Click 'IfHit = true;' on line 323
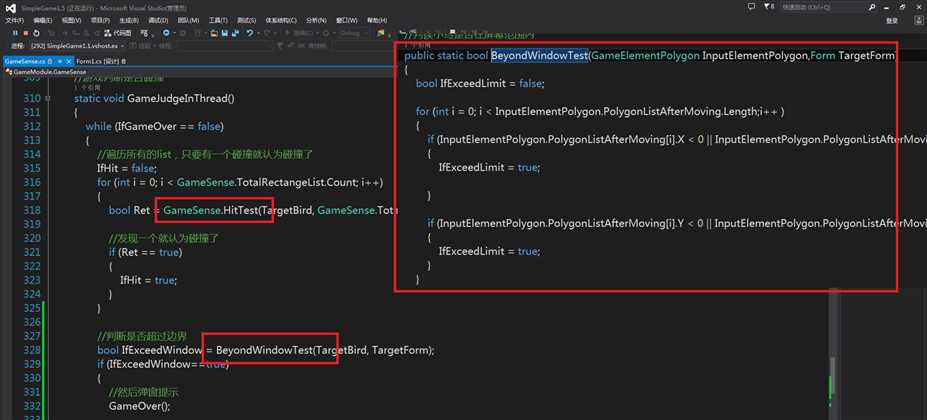927x420 pixels. pyautogui.click(x=148, y=280)
